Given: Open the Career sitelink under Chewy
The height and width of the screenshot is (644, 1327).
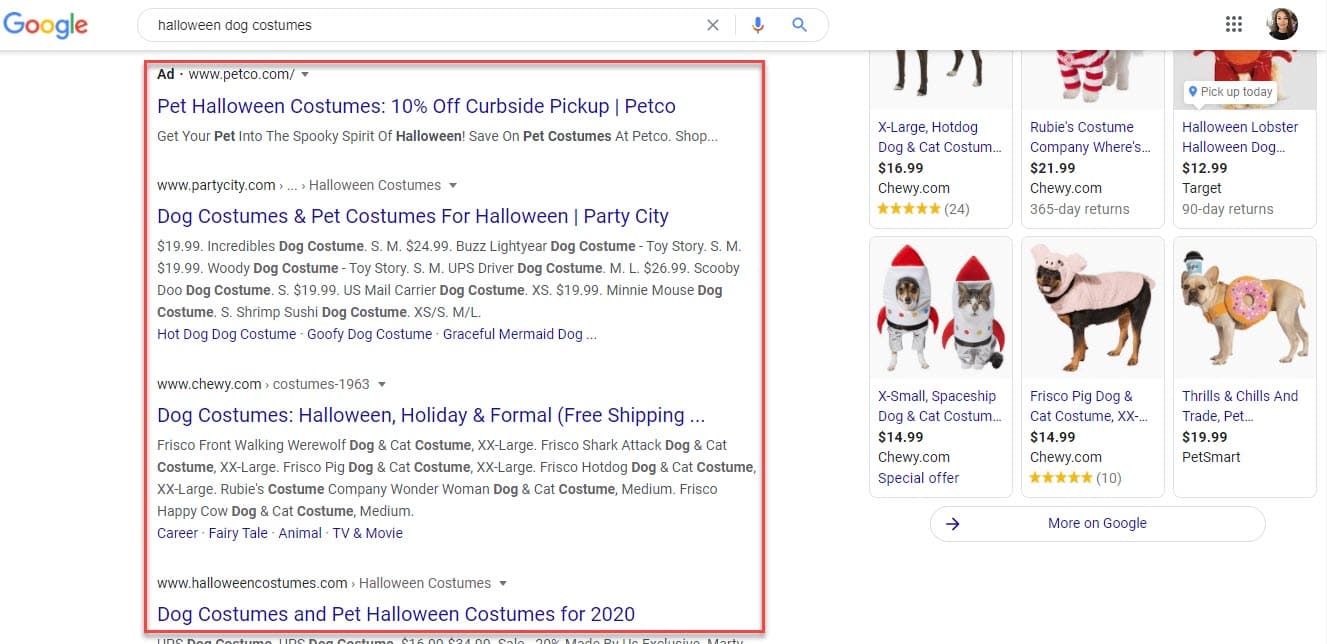Looking at the screenshot, I should pos(178,533).
